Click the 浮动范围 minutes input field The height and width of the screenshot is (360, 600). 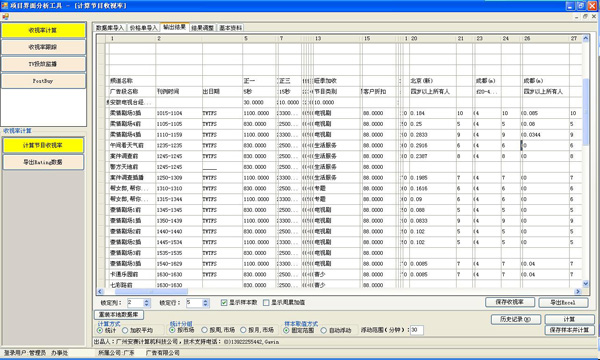[417, 330]
